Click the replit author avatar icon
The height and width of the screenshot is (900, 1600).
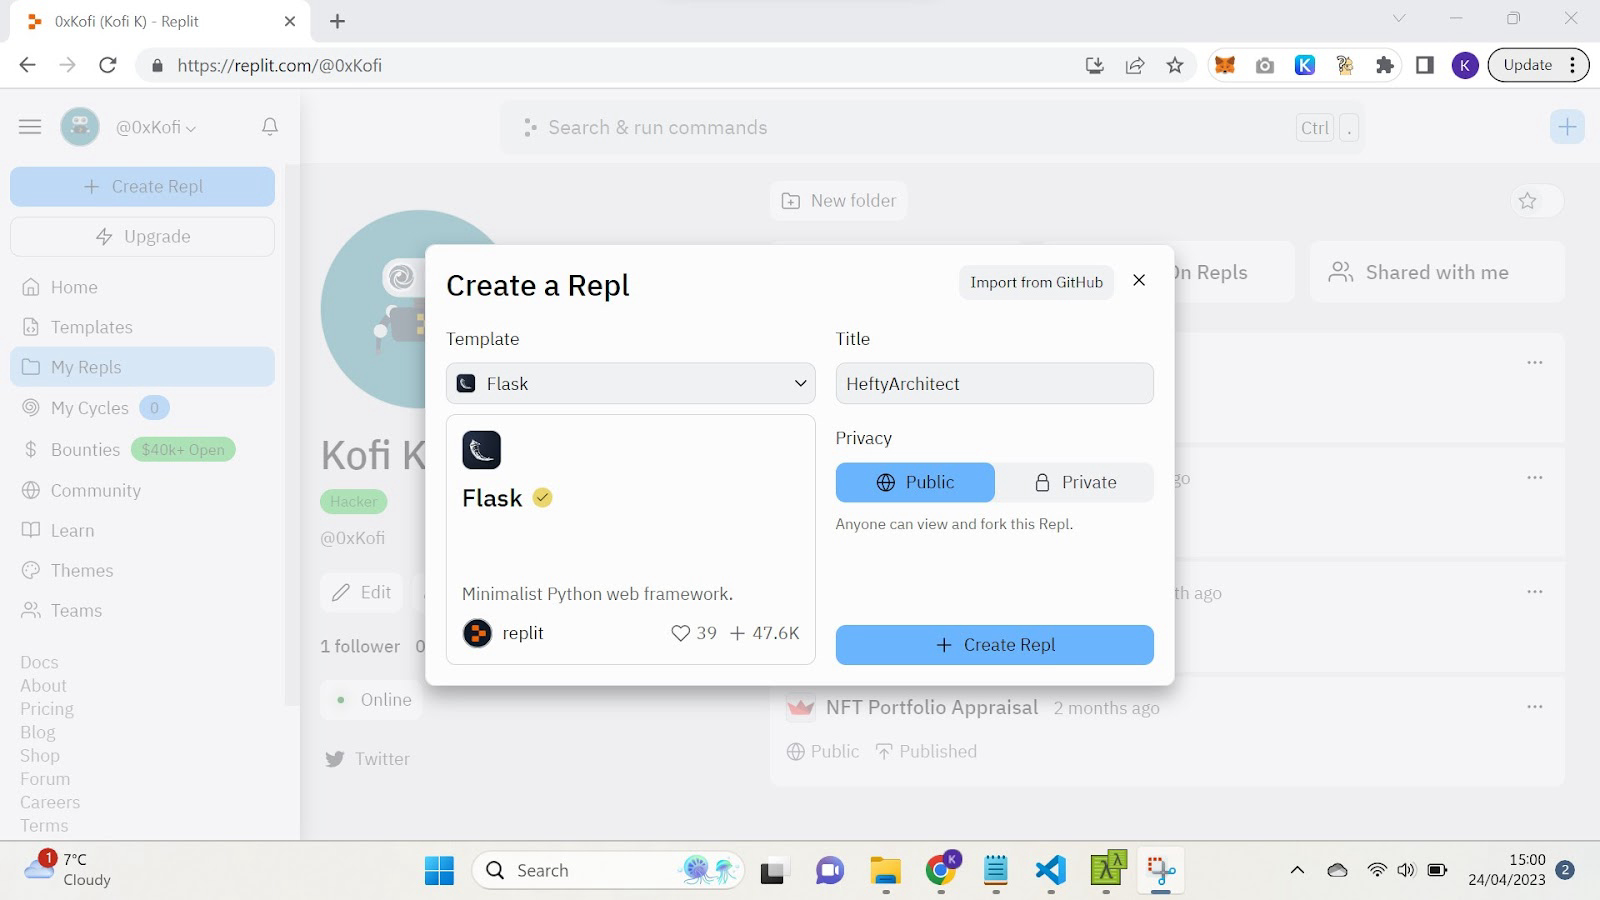tap(478, 633)
